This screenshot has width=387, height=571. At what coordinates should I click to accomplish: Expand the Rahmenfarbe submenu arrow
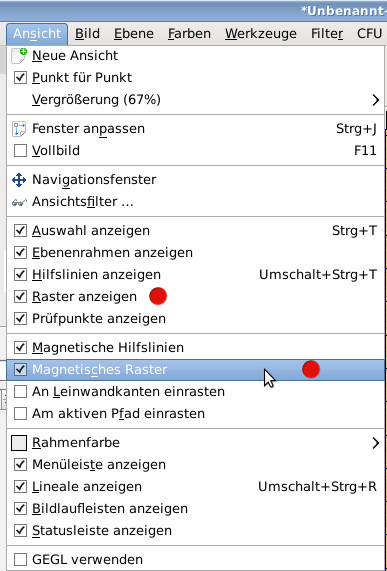[x=375, y=443]
